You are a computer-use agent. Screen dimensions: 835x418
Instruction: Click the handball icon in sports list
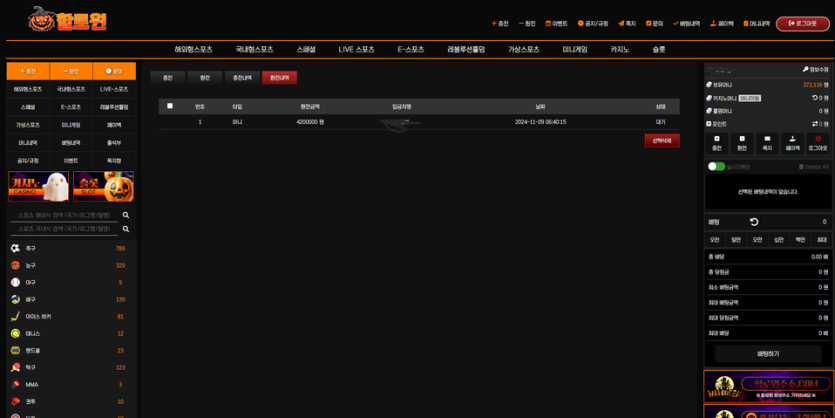pos(15,350)
